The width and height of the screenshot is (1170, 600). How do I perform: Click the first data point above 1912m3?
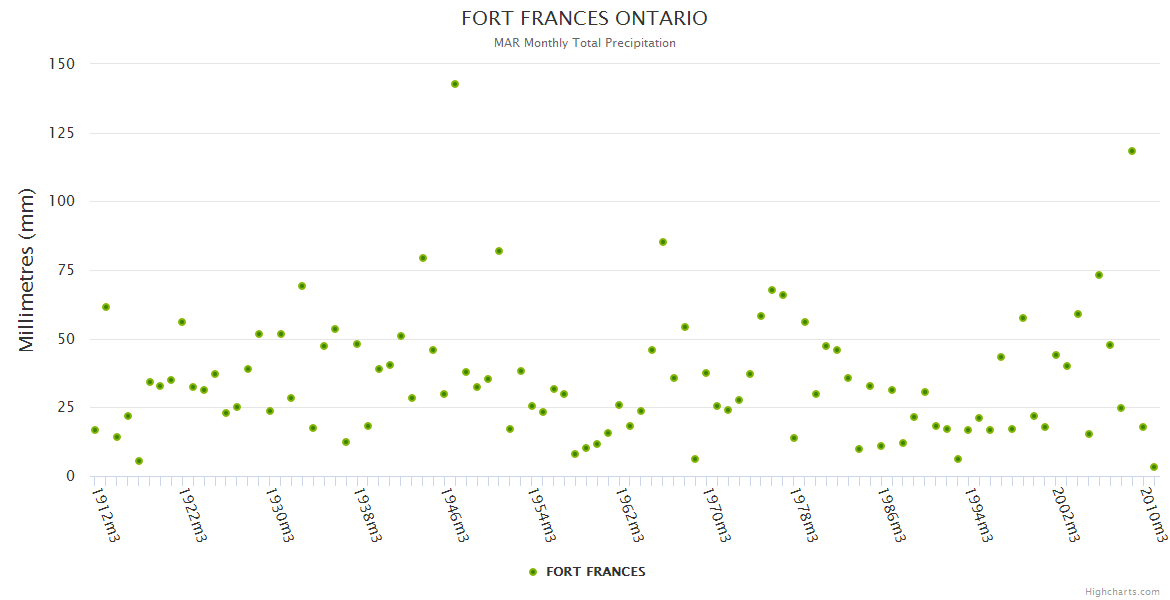point(95,430)
